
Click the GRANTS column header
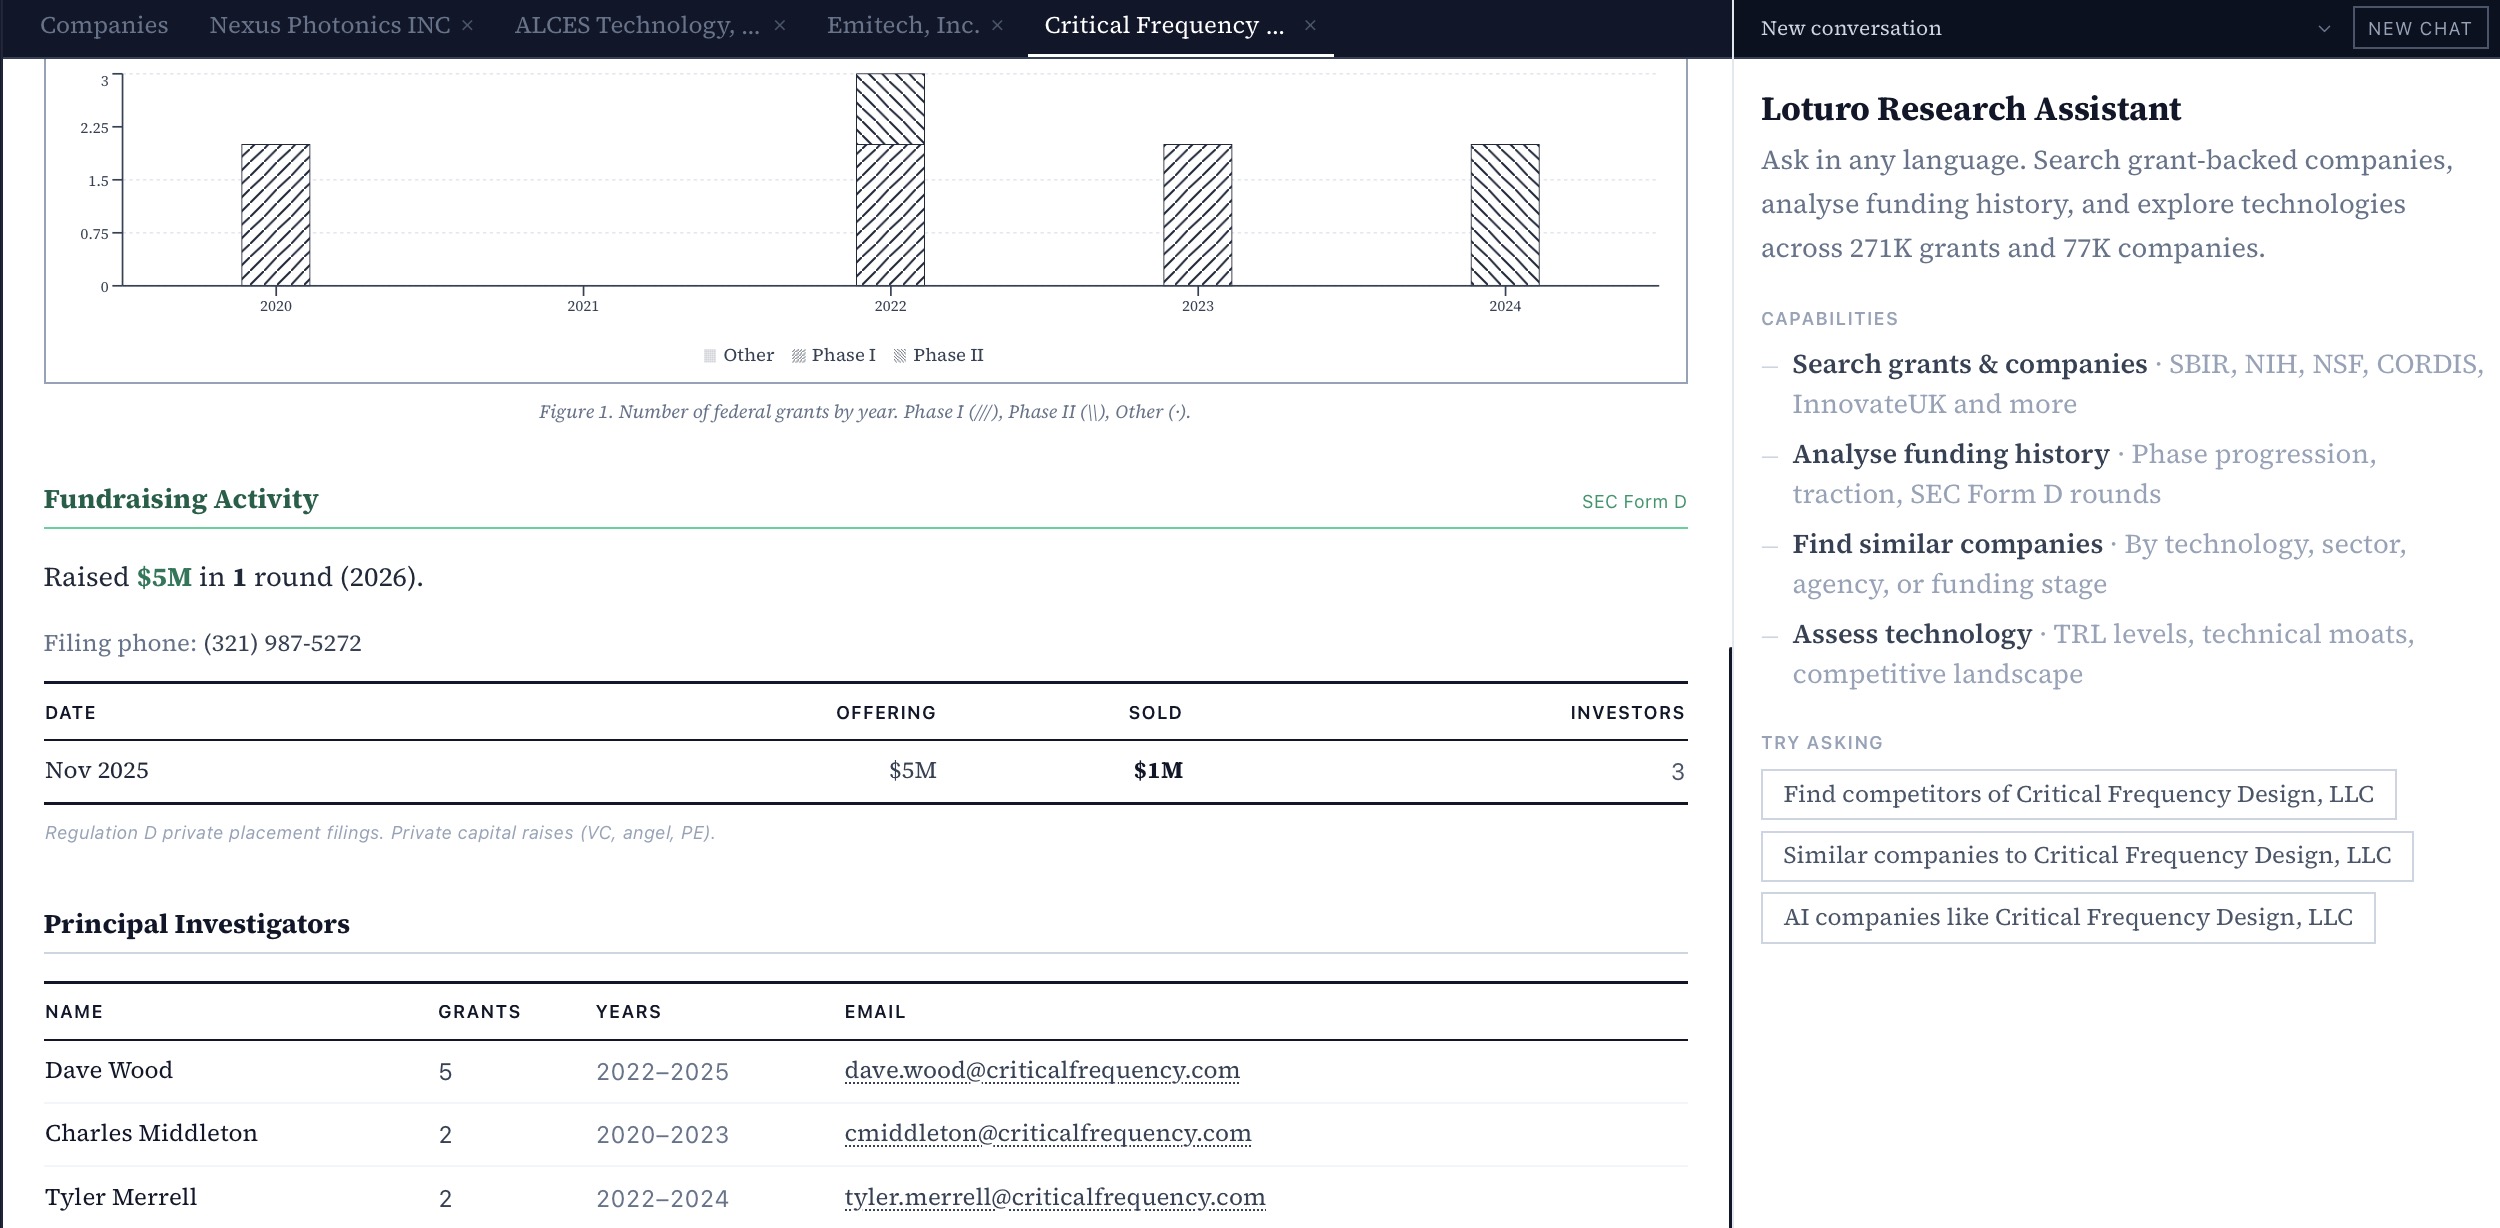(479, 1012)
